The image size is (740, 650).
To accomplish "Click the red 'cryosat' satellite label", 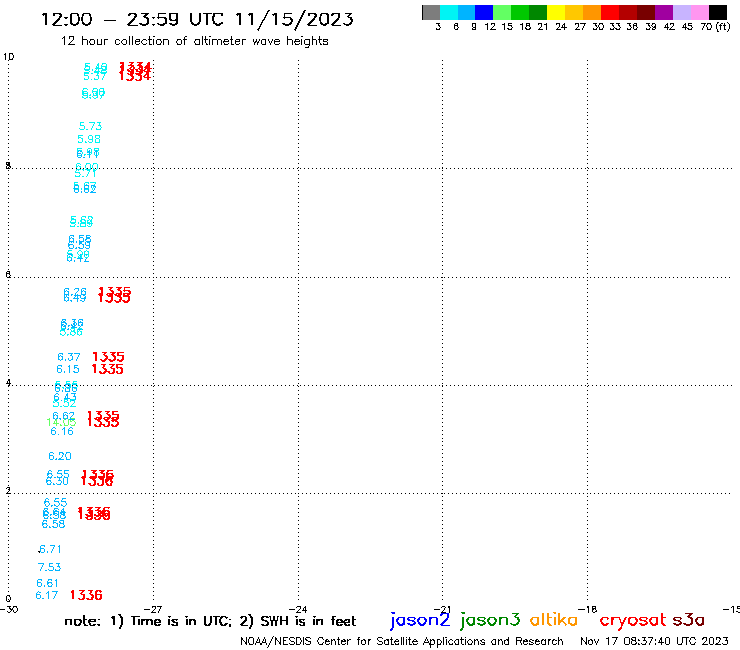I will pos(632,620).
